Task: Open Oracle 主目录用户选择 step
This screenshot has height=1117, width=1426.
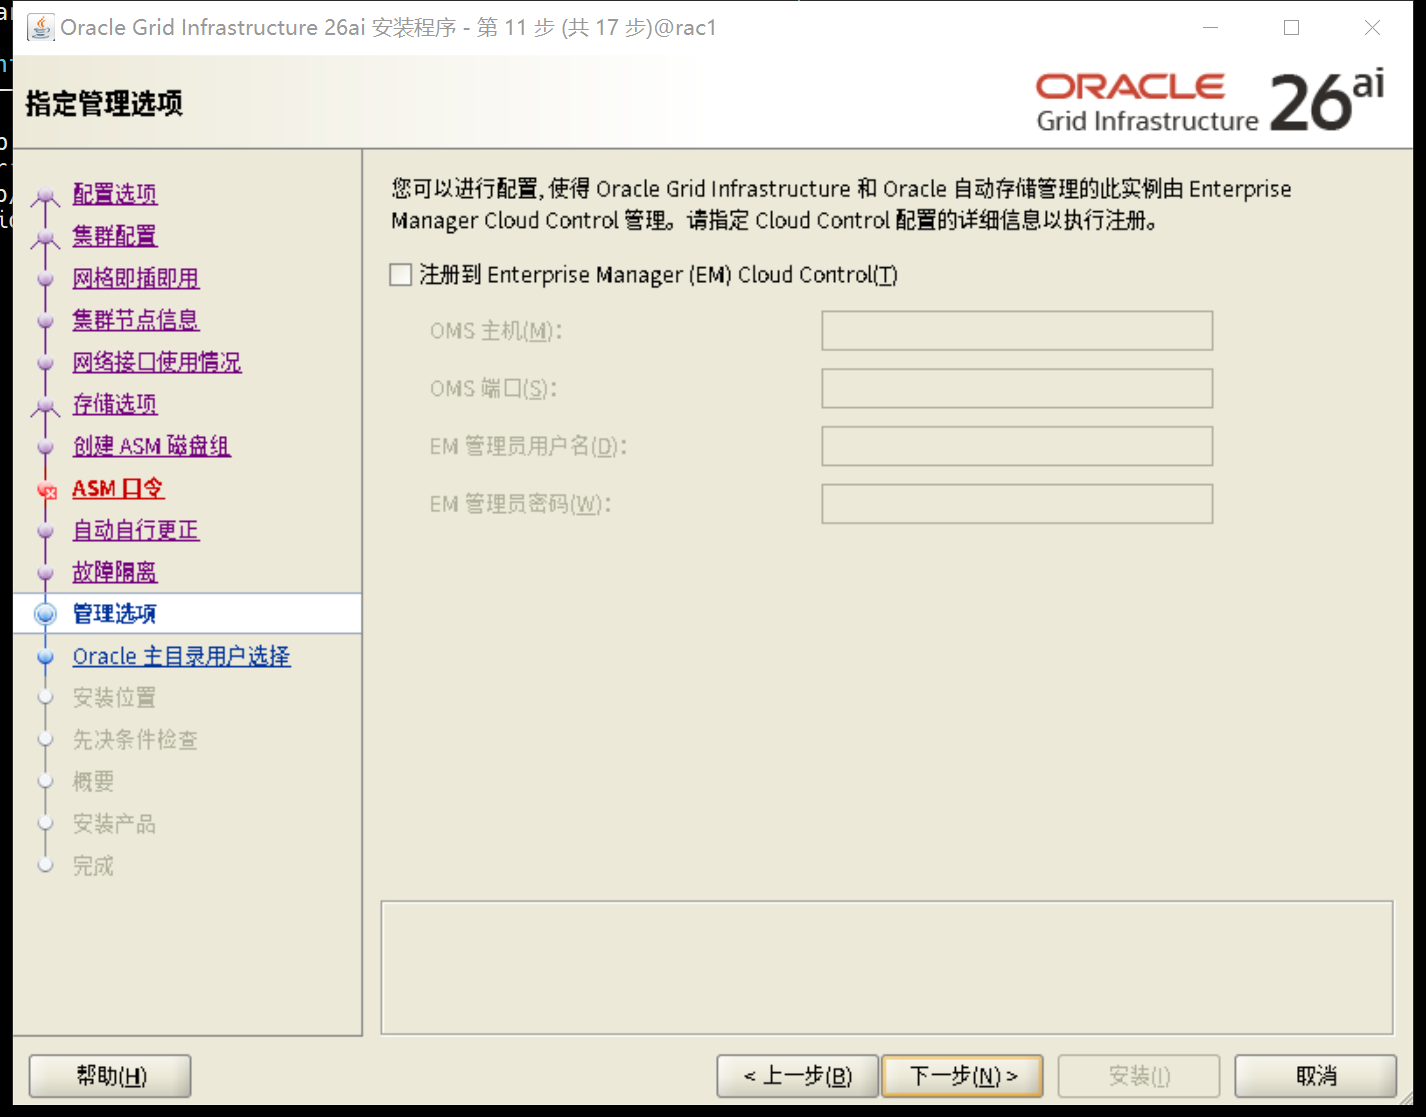Action: click(182, 656)
